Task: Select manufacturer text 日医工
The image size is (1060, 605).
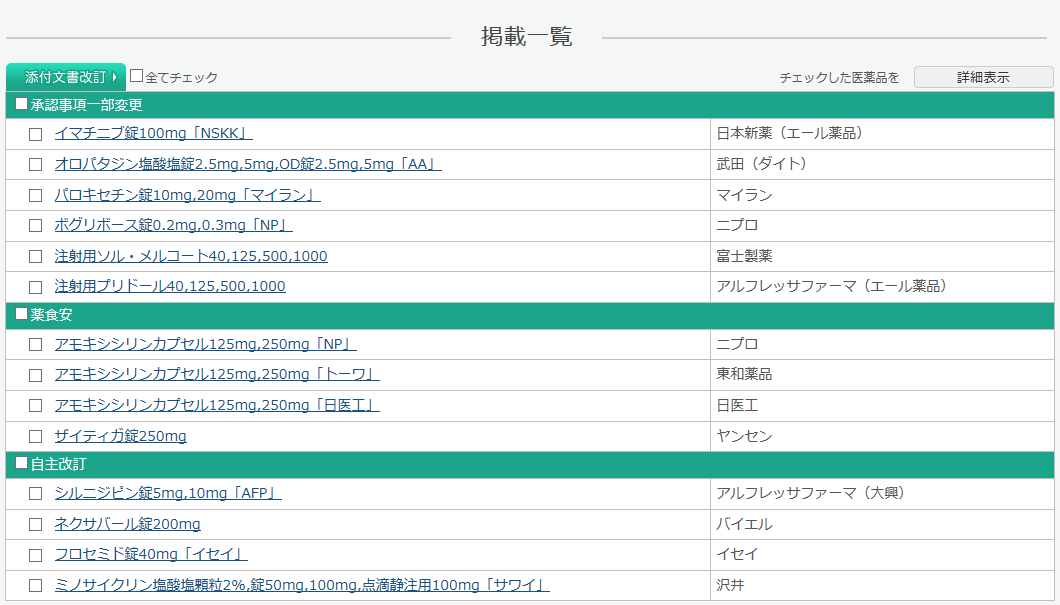Action: click(x=738, y=405)
